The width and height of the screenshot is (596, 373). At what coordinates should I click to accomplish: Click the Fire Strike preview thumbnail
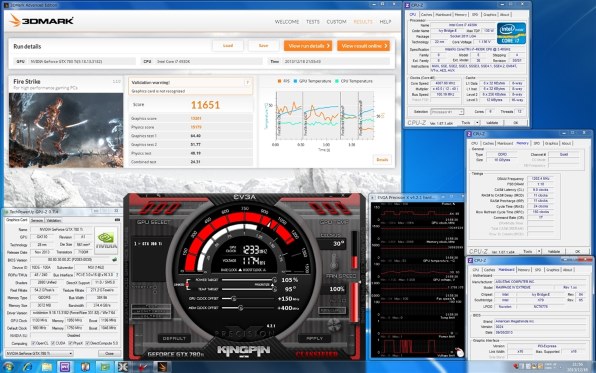point(66,130)
